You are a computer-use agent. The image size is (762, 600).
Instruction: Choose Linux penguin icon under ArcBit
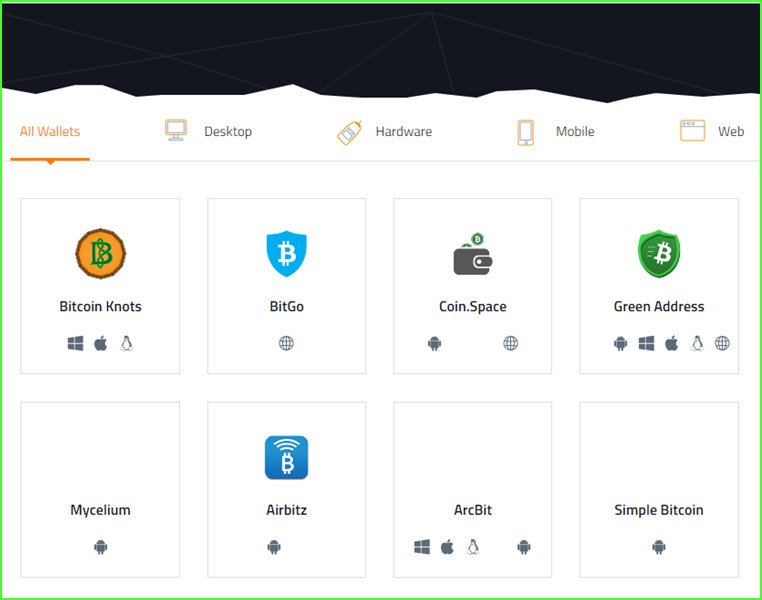(473, 547)
